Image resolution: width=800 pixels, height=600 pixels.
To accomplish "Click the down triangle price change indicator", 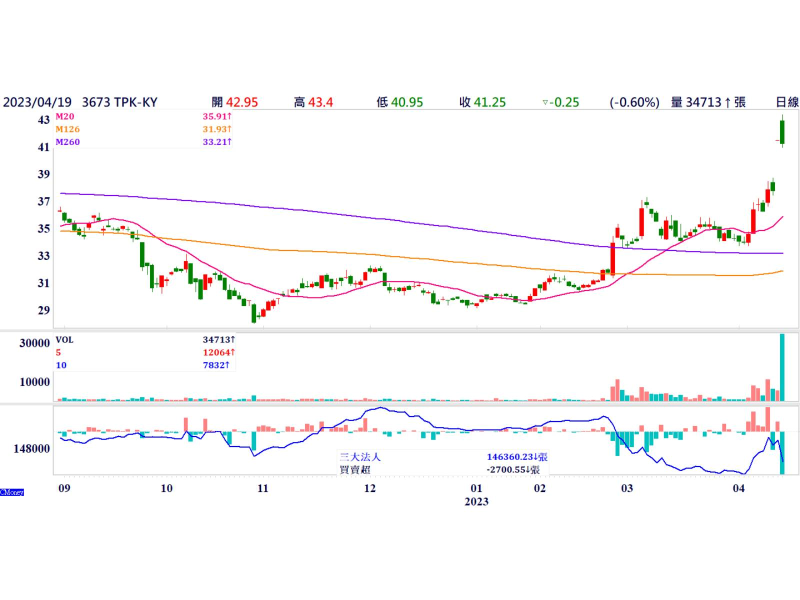I will click(544, 102).
